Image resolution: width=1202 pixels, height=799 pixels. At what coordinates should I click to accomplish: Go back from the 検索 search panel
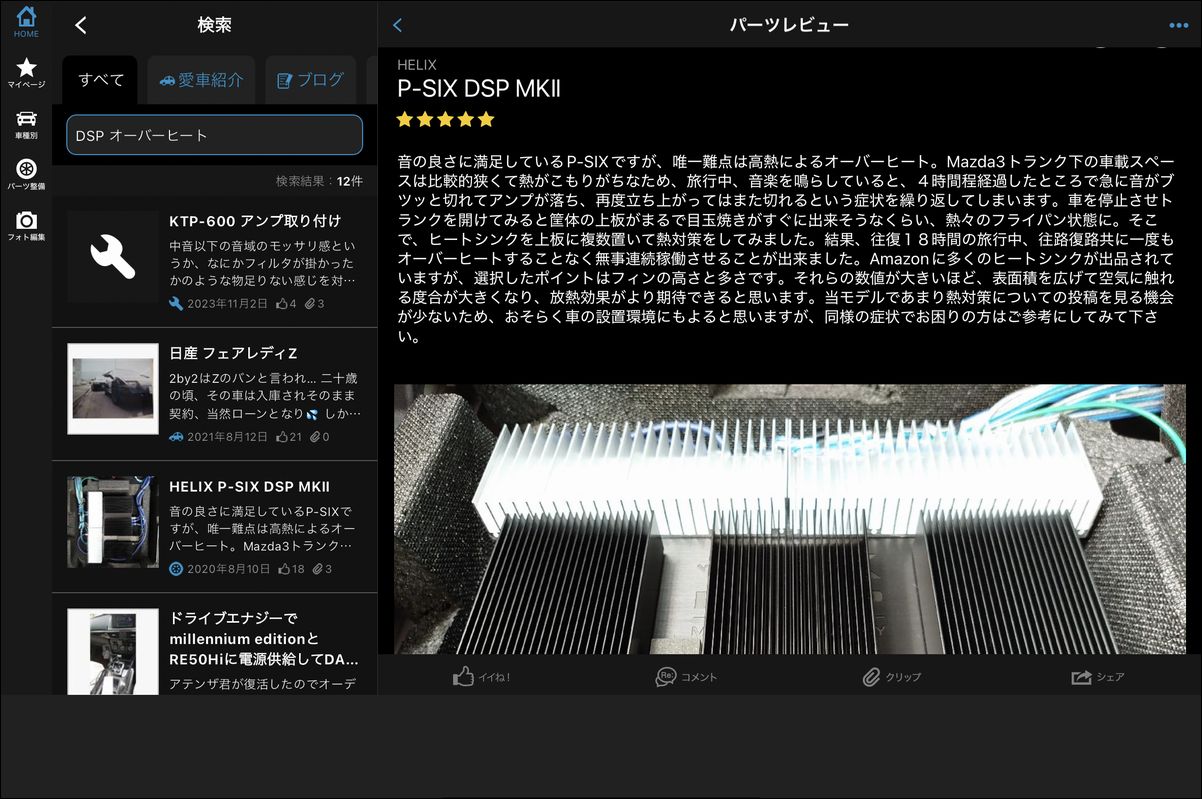81,25
